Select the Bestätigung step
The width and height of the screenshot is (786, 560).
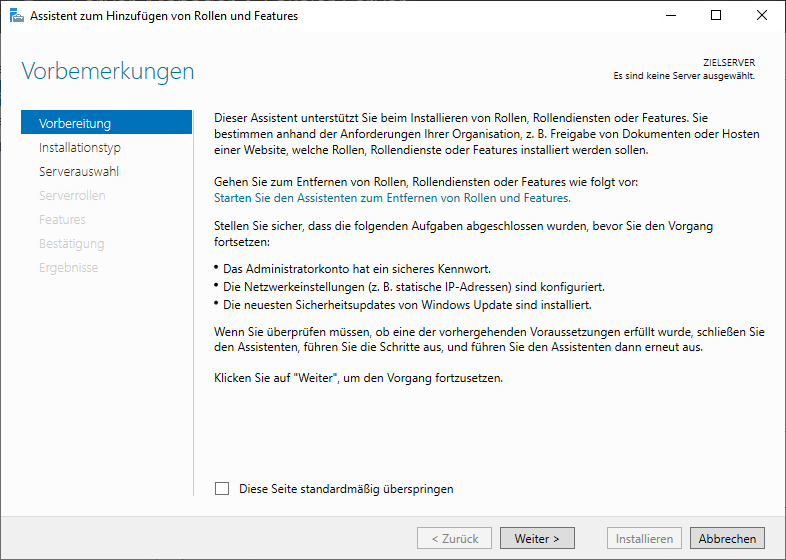coord(71,244)
